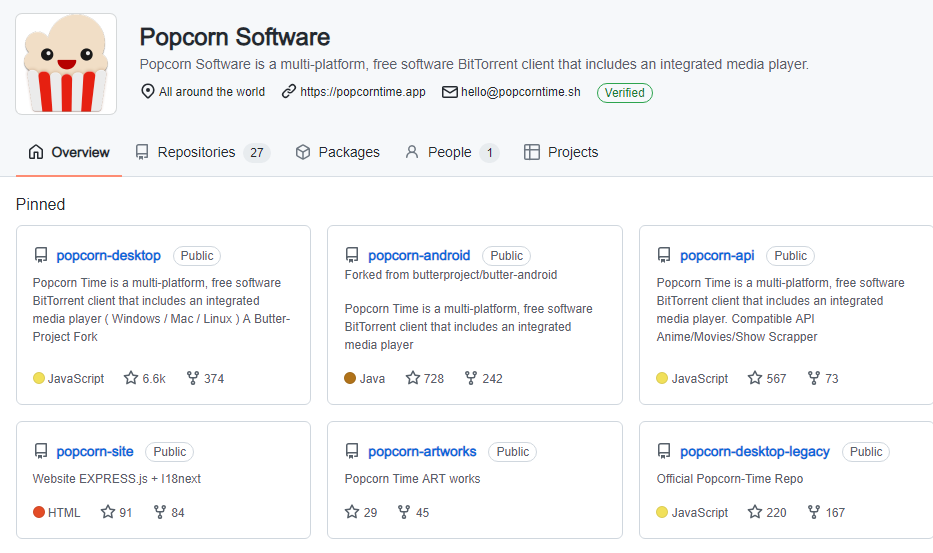
Task: Click the fork icon on popcorn-api
Action: [814, 379]
